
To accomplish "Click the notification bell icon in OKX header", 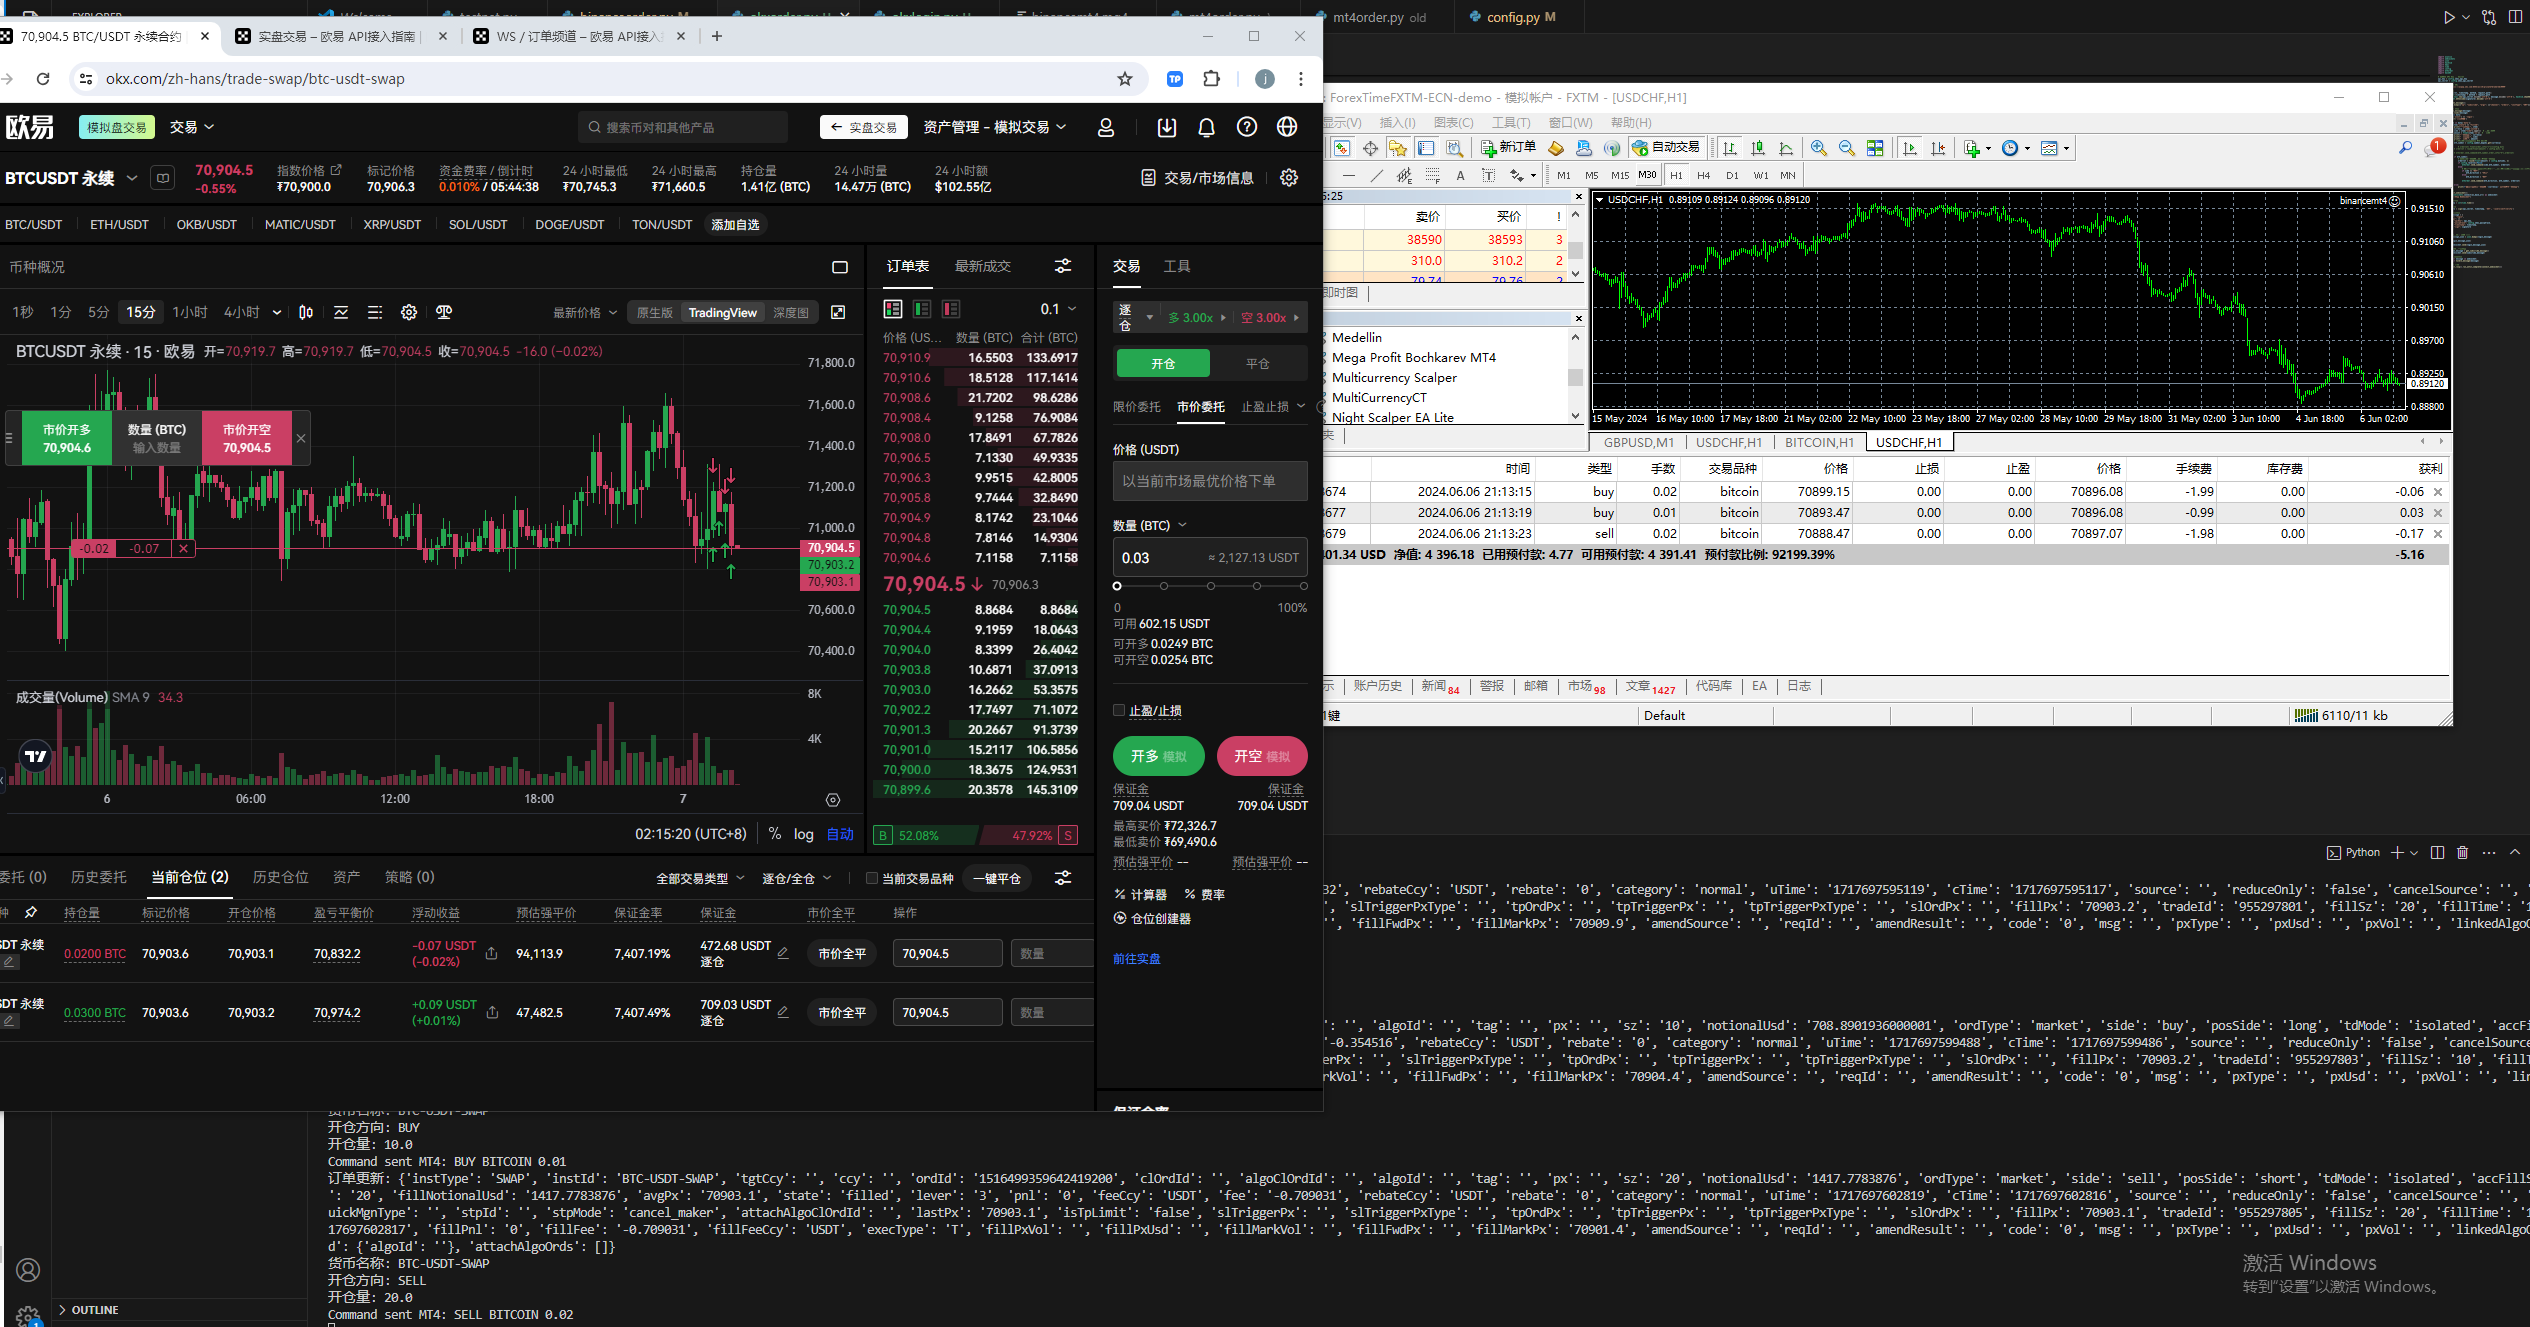I will [x=1206, y=127].
